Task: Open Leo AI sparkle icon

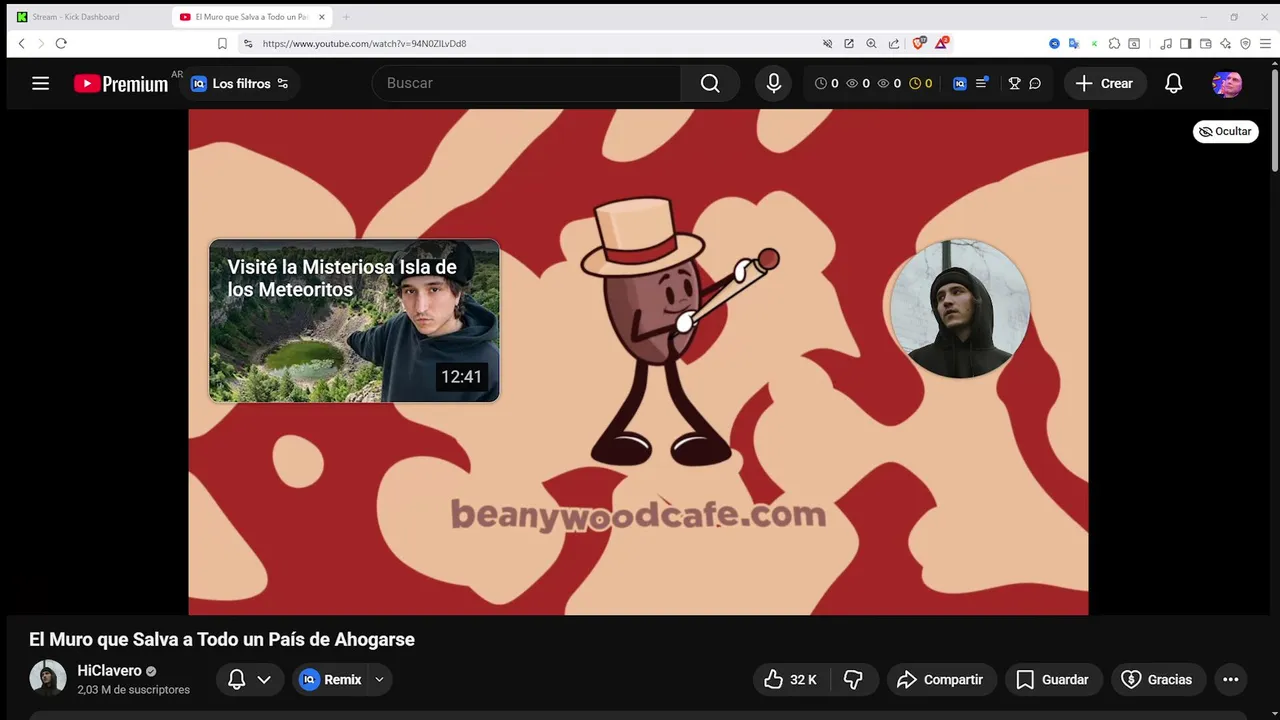Action: [1225, 44]
